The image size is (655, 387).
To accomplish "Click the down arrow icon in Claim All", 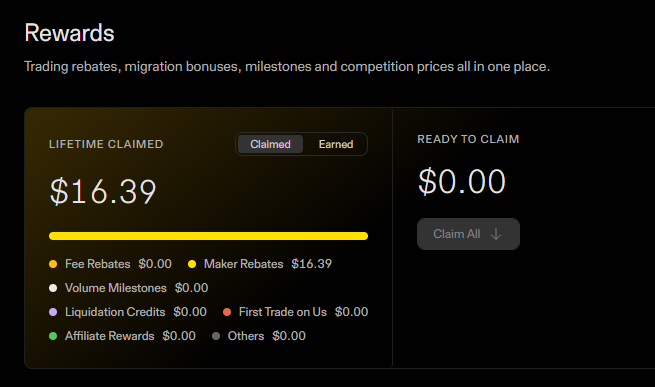I will (x=496, y=234).
